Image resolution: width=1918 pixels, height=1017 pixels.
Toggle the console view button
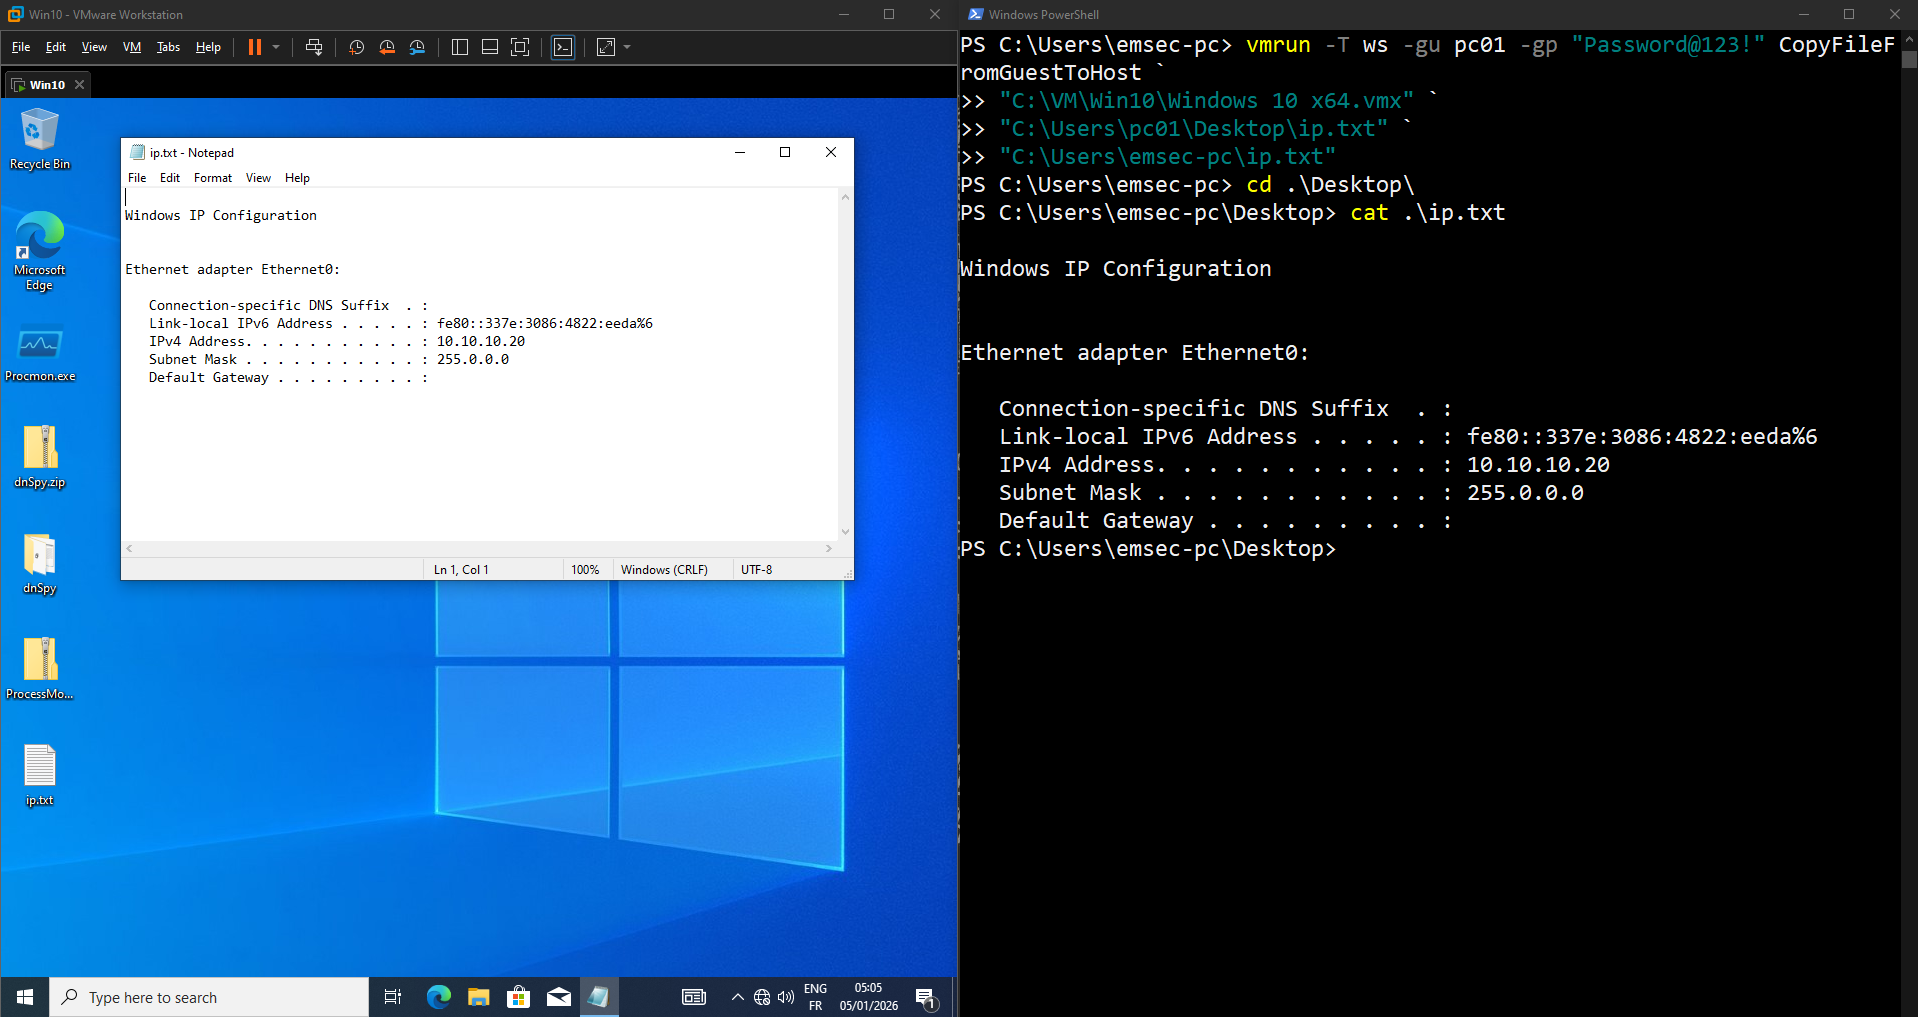(x=563, y=47)
